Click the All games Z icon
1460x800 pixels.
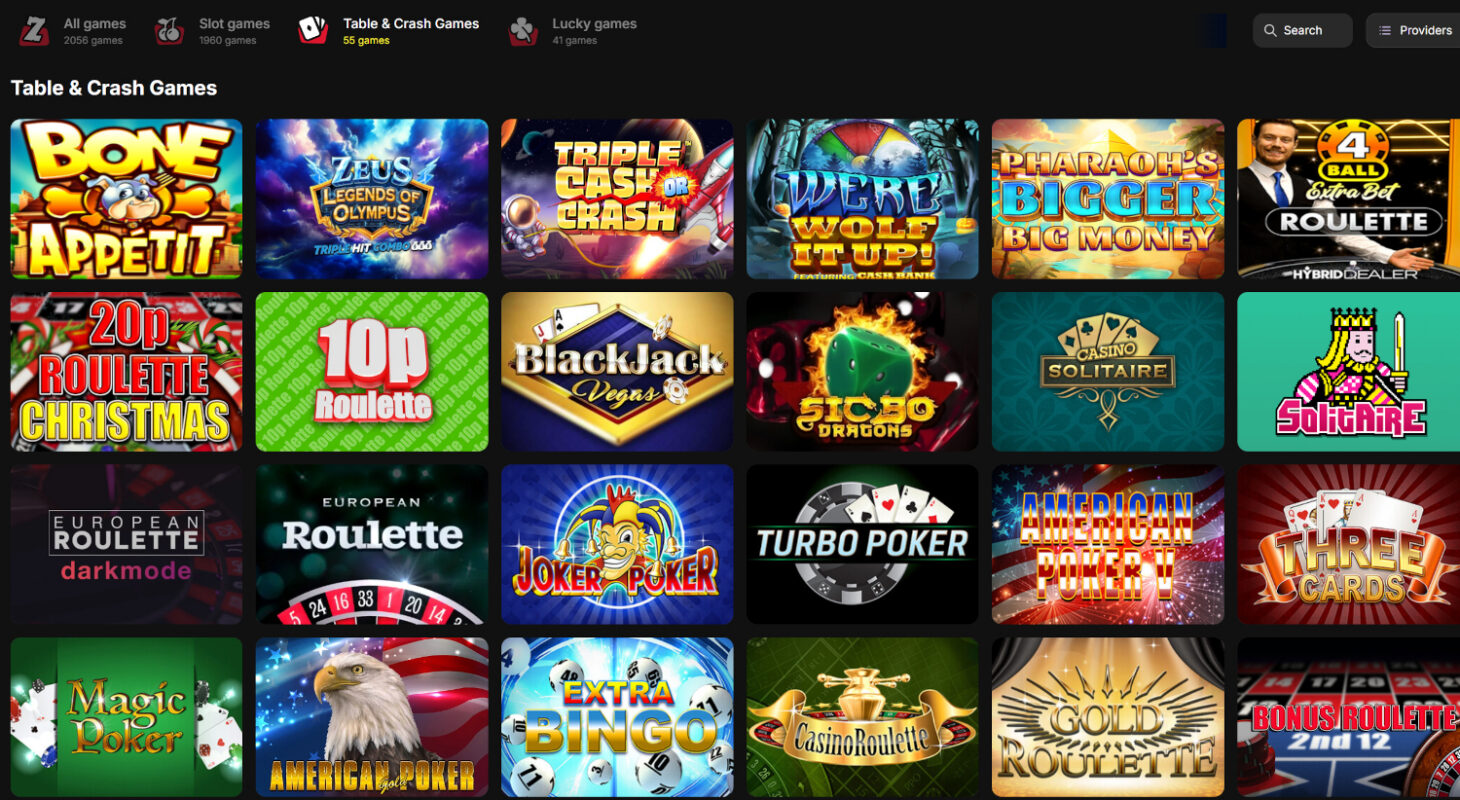34,31
